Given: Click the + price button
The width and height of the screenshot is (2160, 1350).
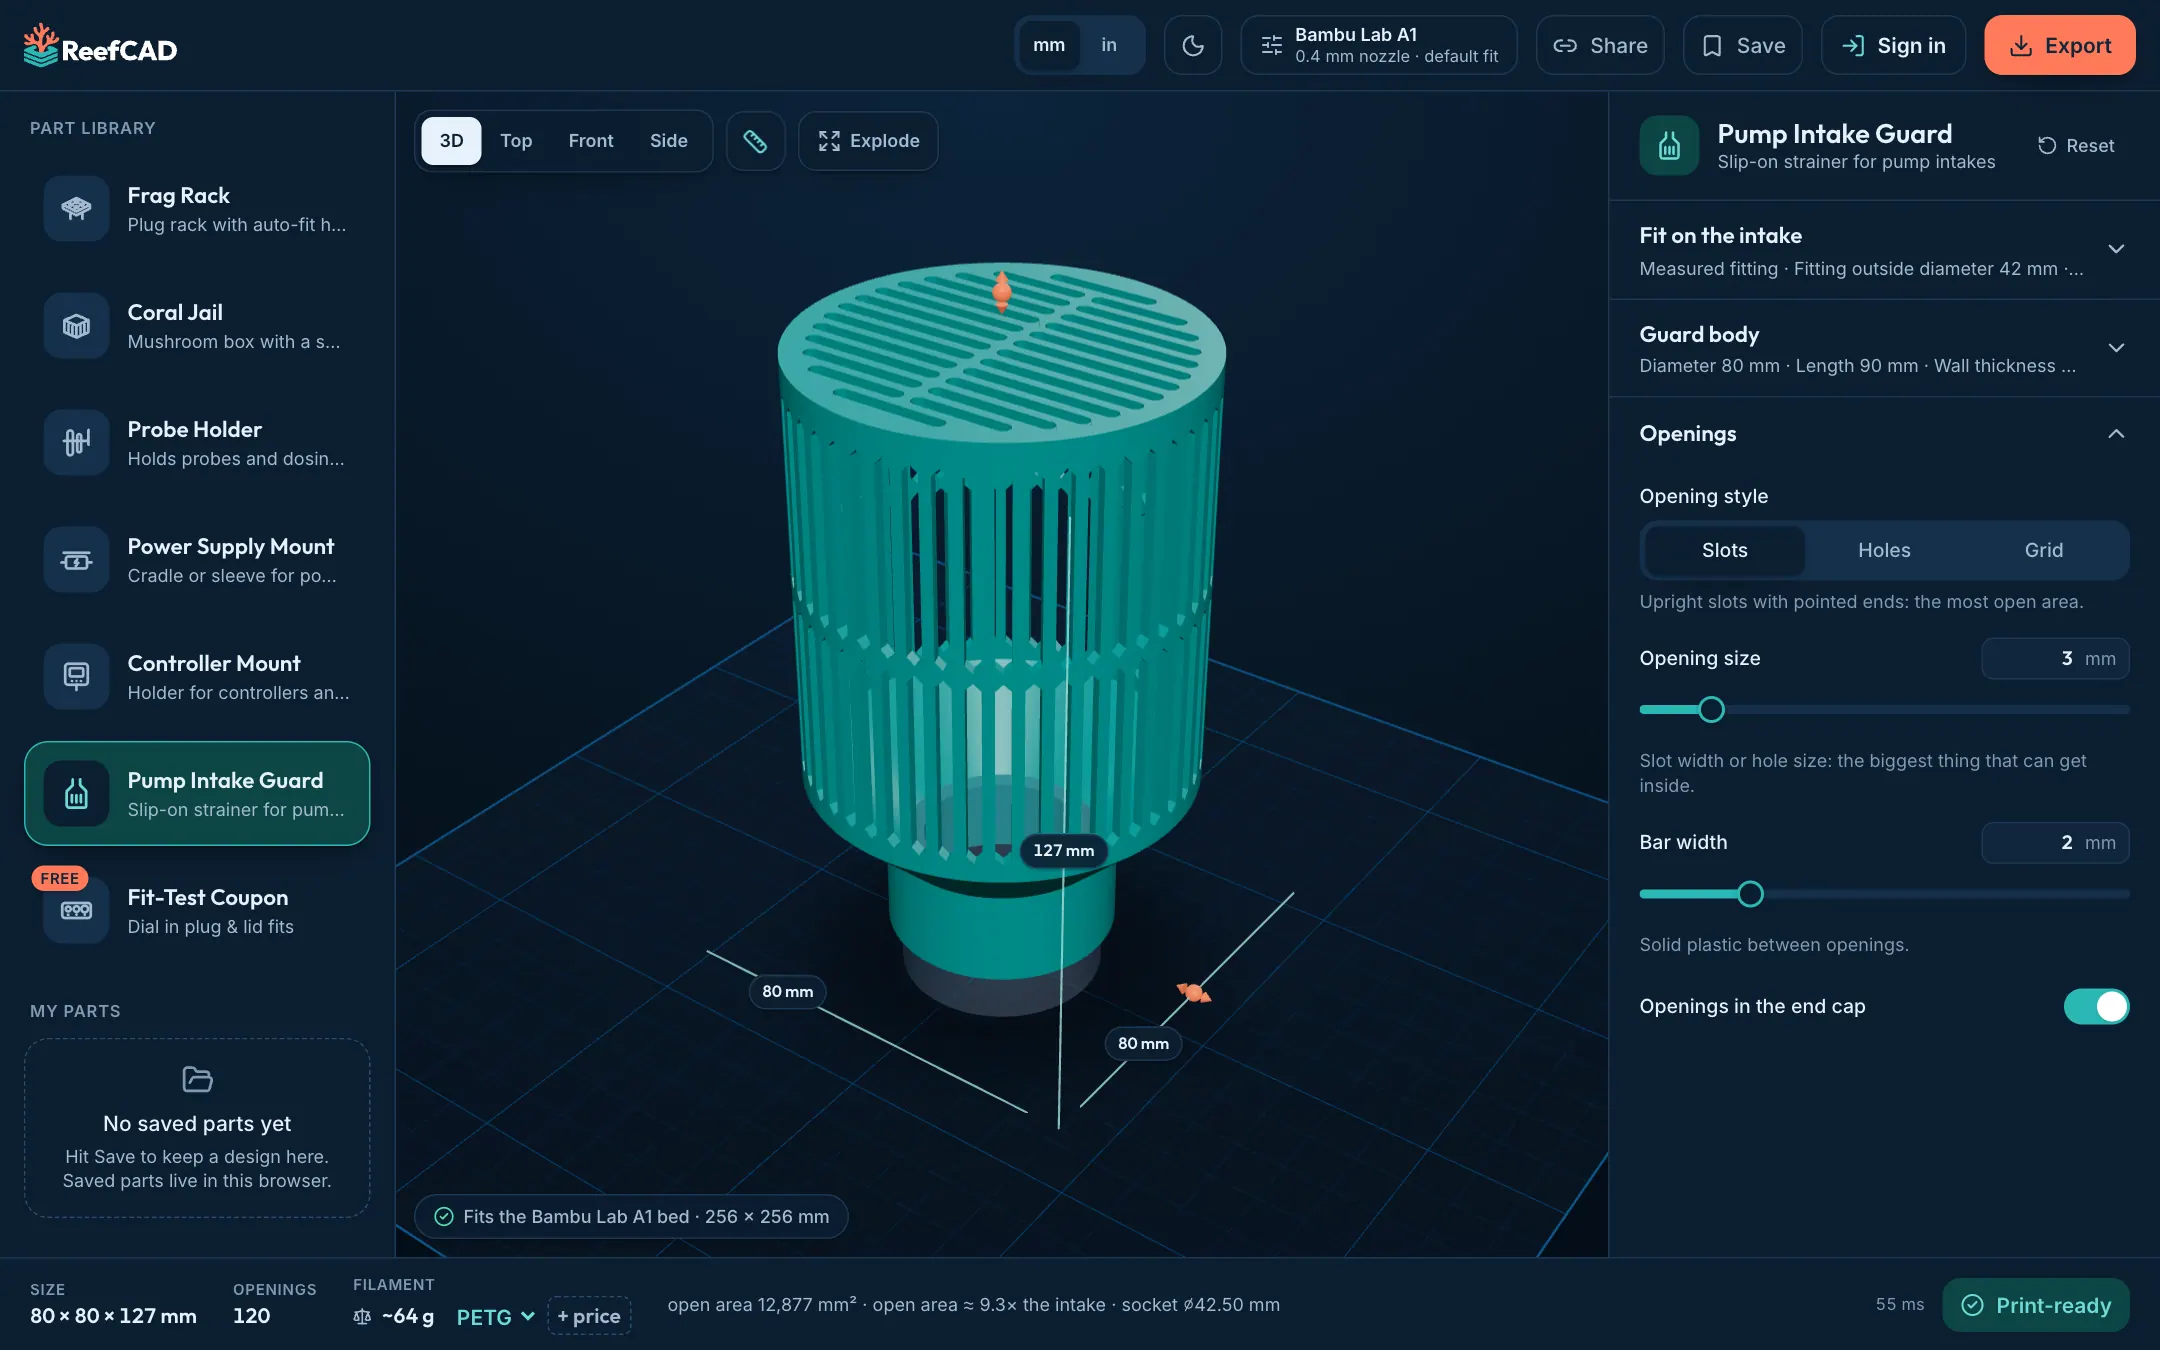Looking at the screenshot, I should point(589,1316).
